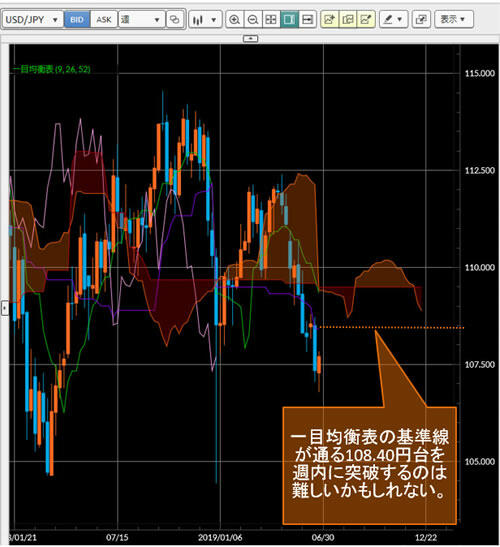Select the BID price toggle

(77, 20)
